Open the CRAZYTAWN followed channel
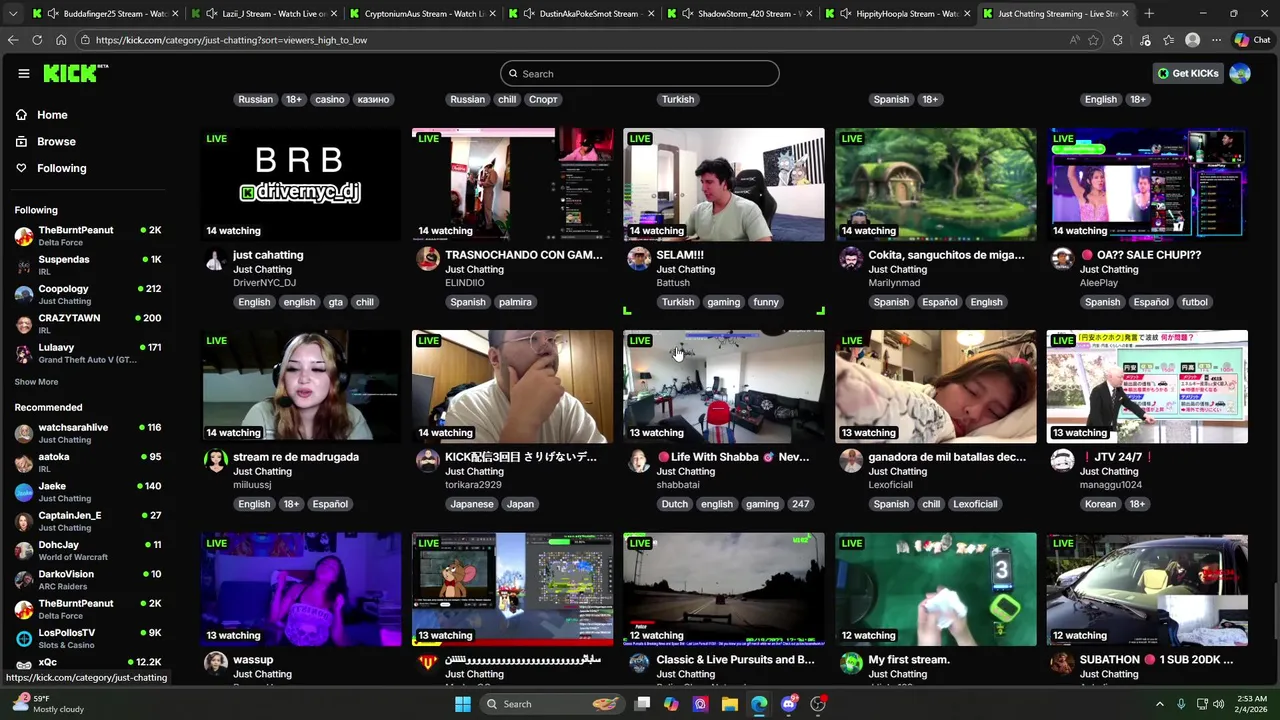This screenshot has width=1280, height=720. pos(88,323)
